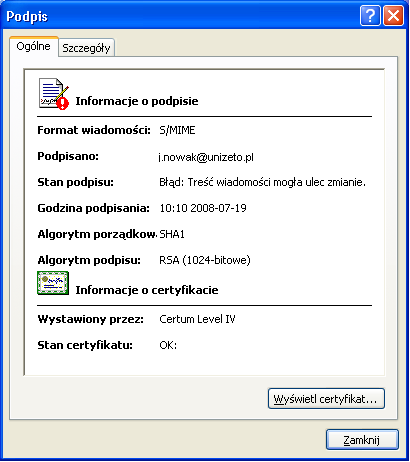Click the green certificate icon
The width and height of the screenshot is (410, 462).
click(53, 283)
